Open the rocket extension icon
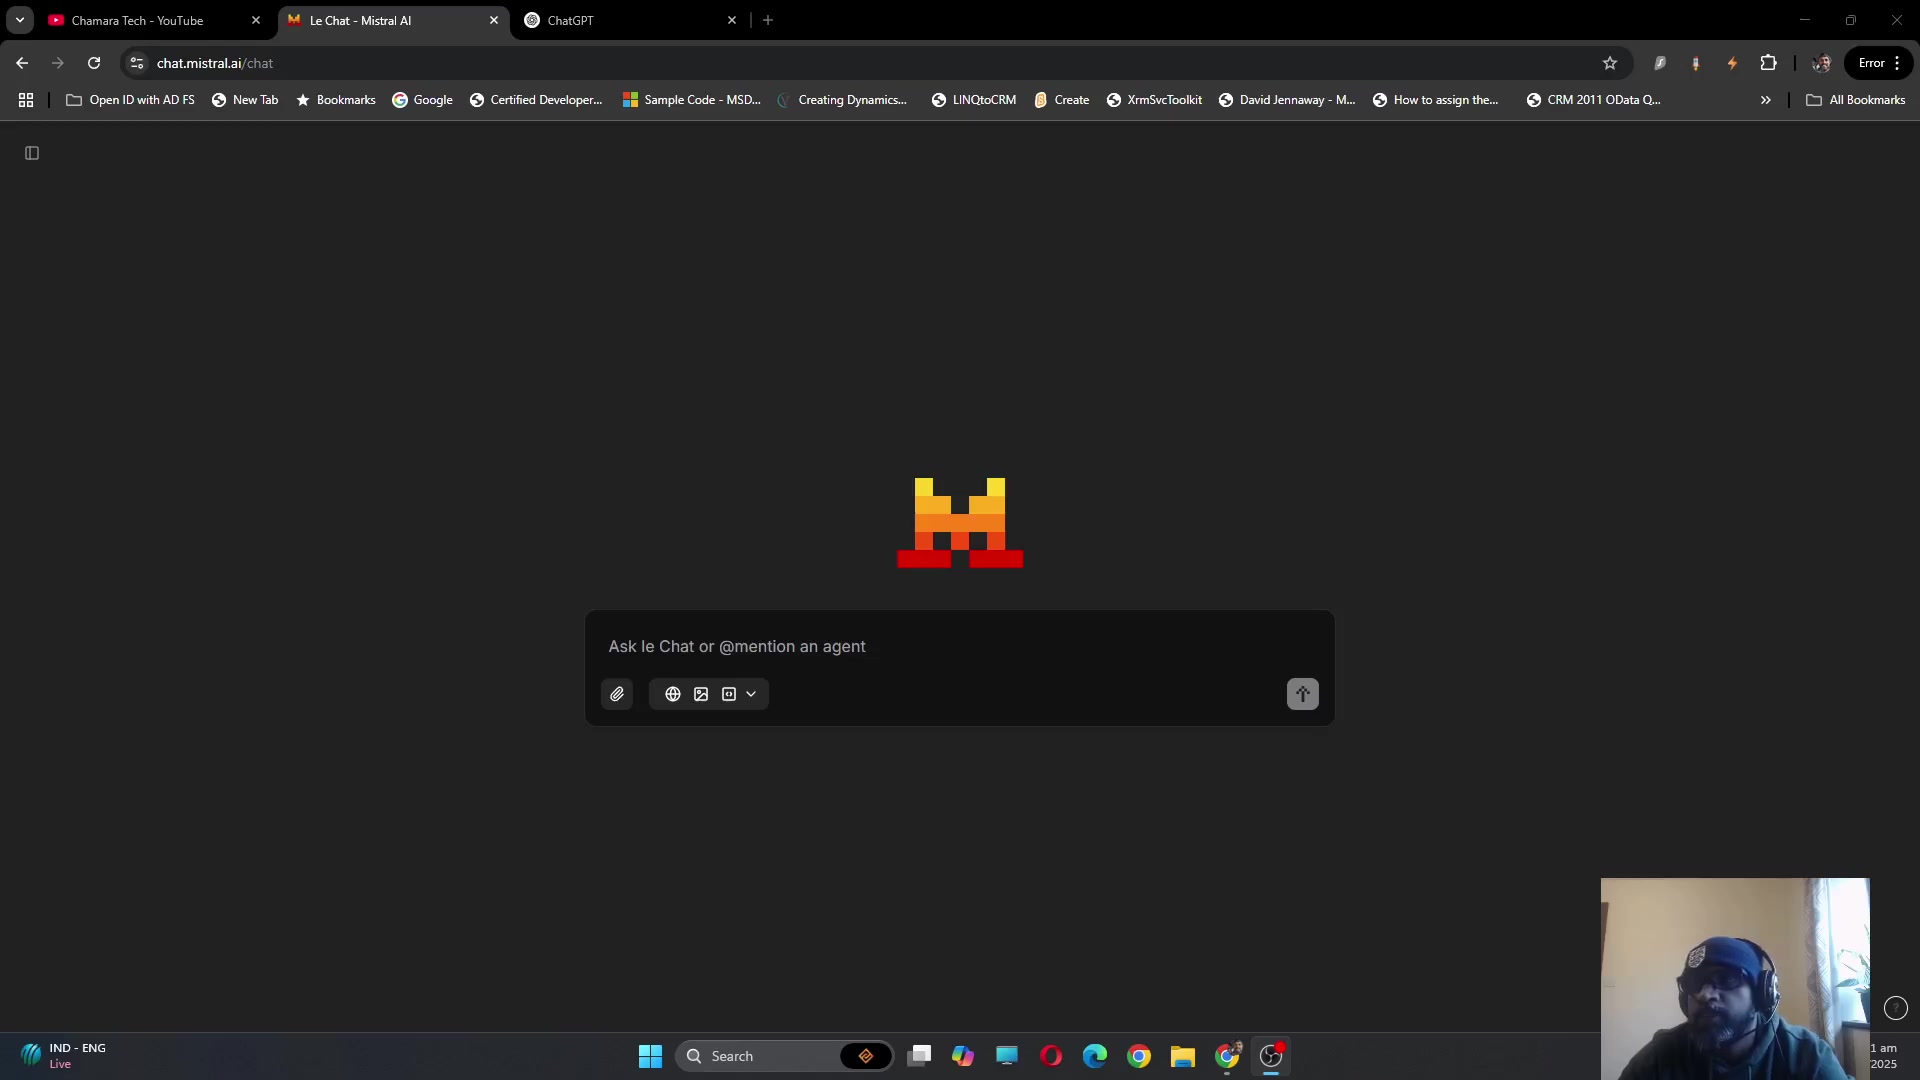The image size is (1920, 1080). pos(1696,63)
